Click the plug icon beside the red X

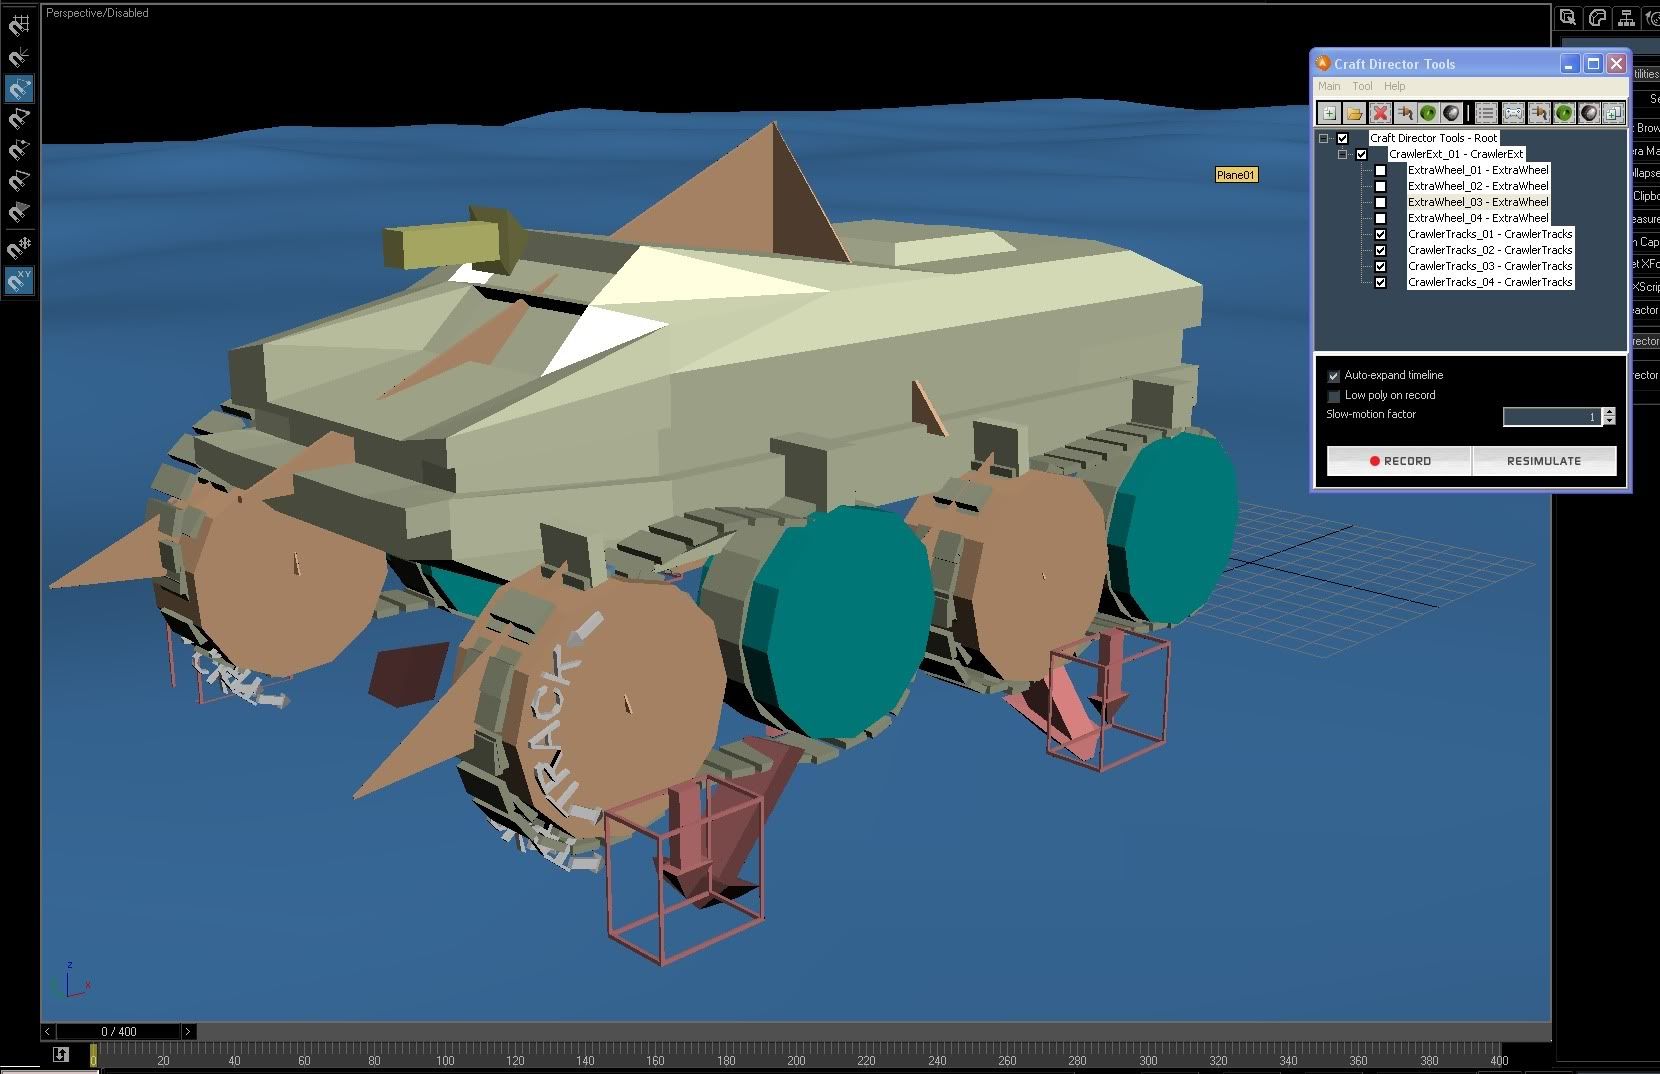point(1404,113)
